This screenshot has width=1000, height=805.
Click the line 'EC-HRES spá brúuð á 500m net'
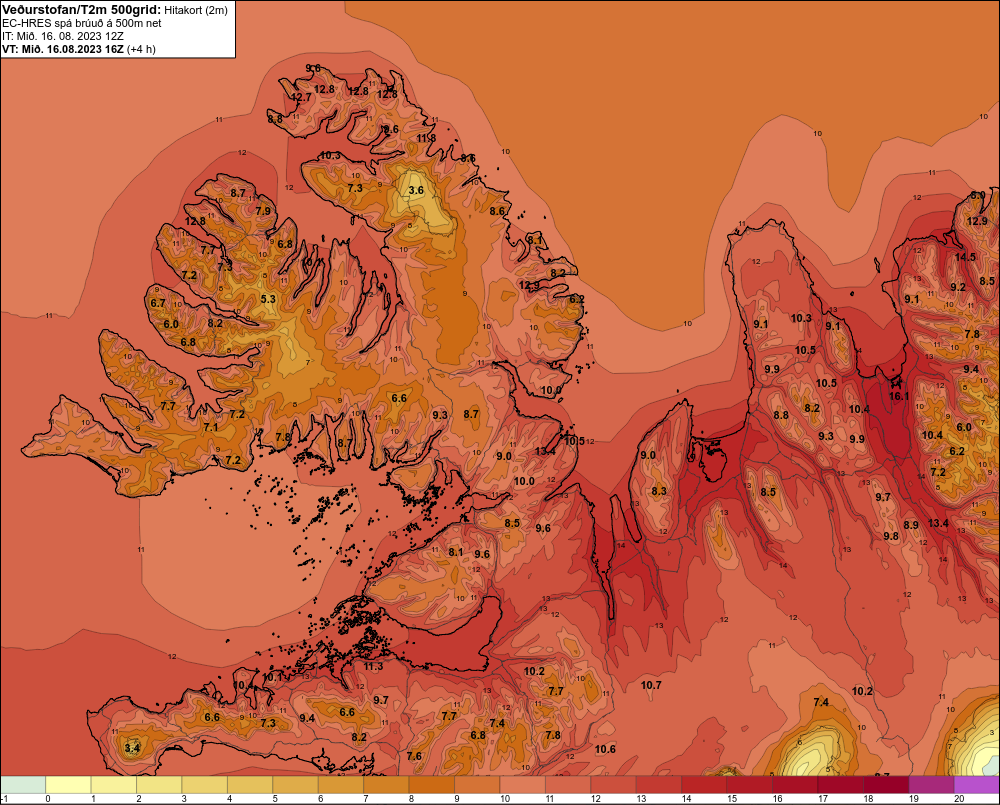click(x=82, y=23)
